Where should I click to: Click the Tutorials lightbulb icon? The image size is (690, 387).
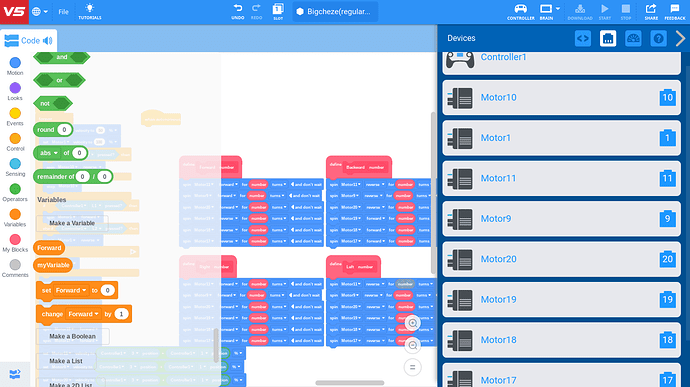90,8
